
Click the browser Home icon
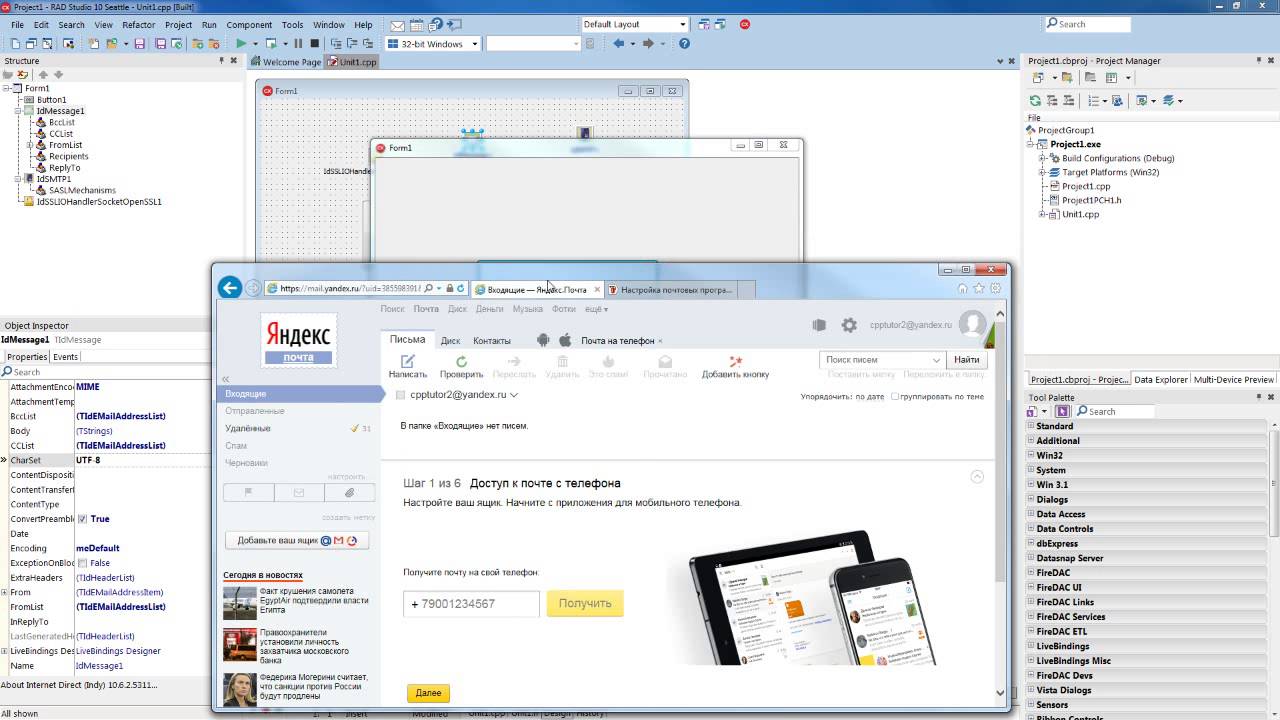point(963,288)
